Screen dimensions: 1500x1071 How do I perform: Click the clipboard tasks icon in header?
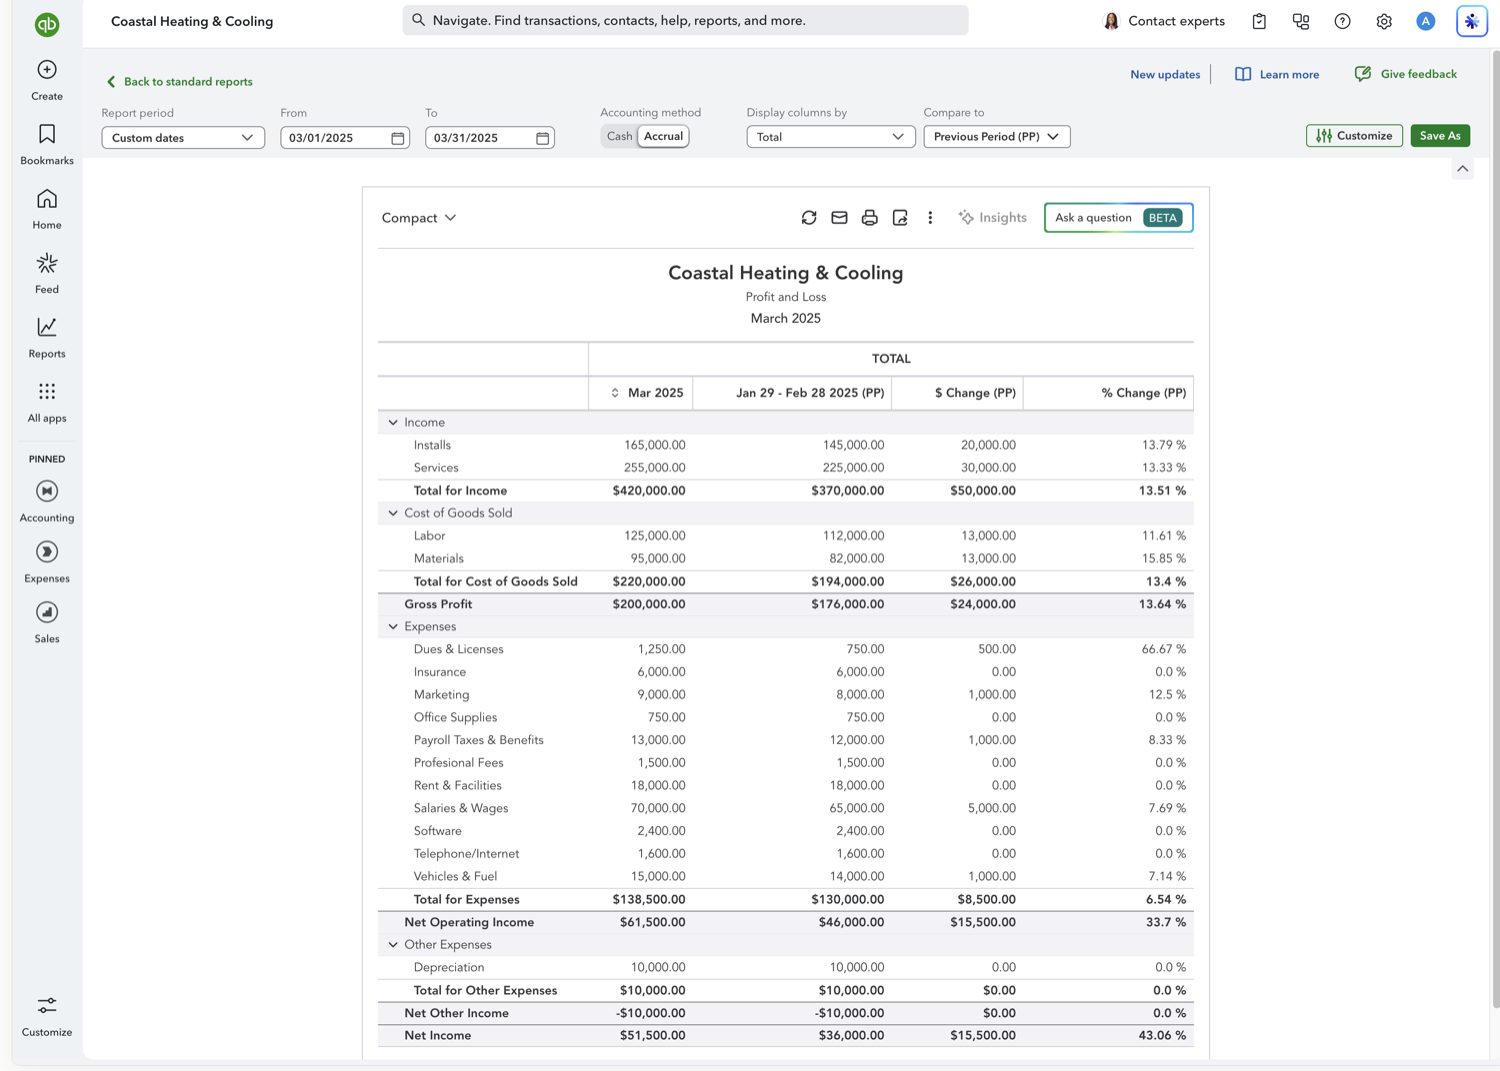(1259, 21)
